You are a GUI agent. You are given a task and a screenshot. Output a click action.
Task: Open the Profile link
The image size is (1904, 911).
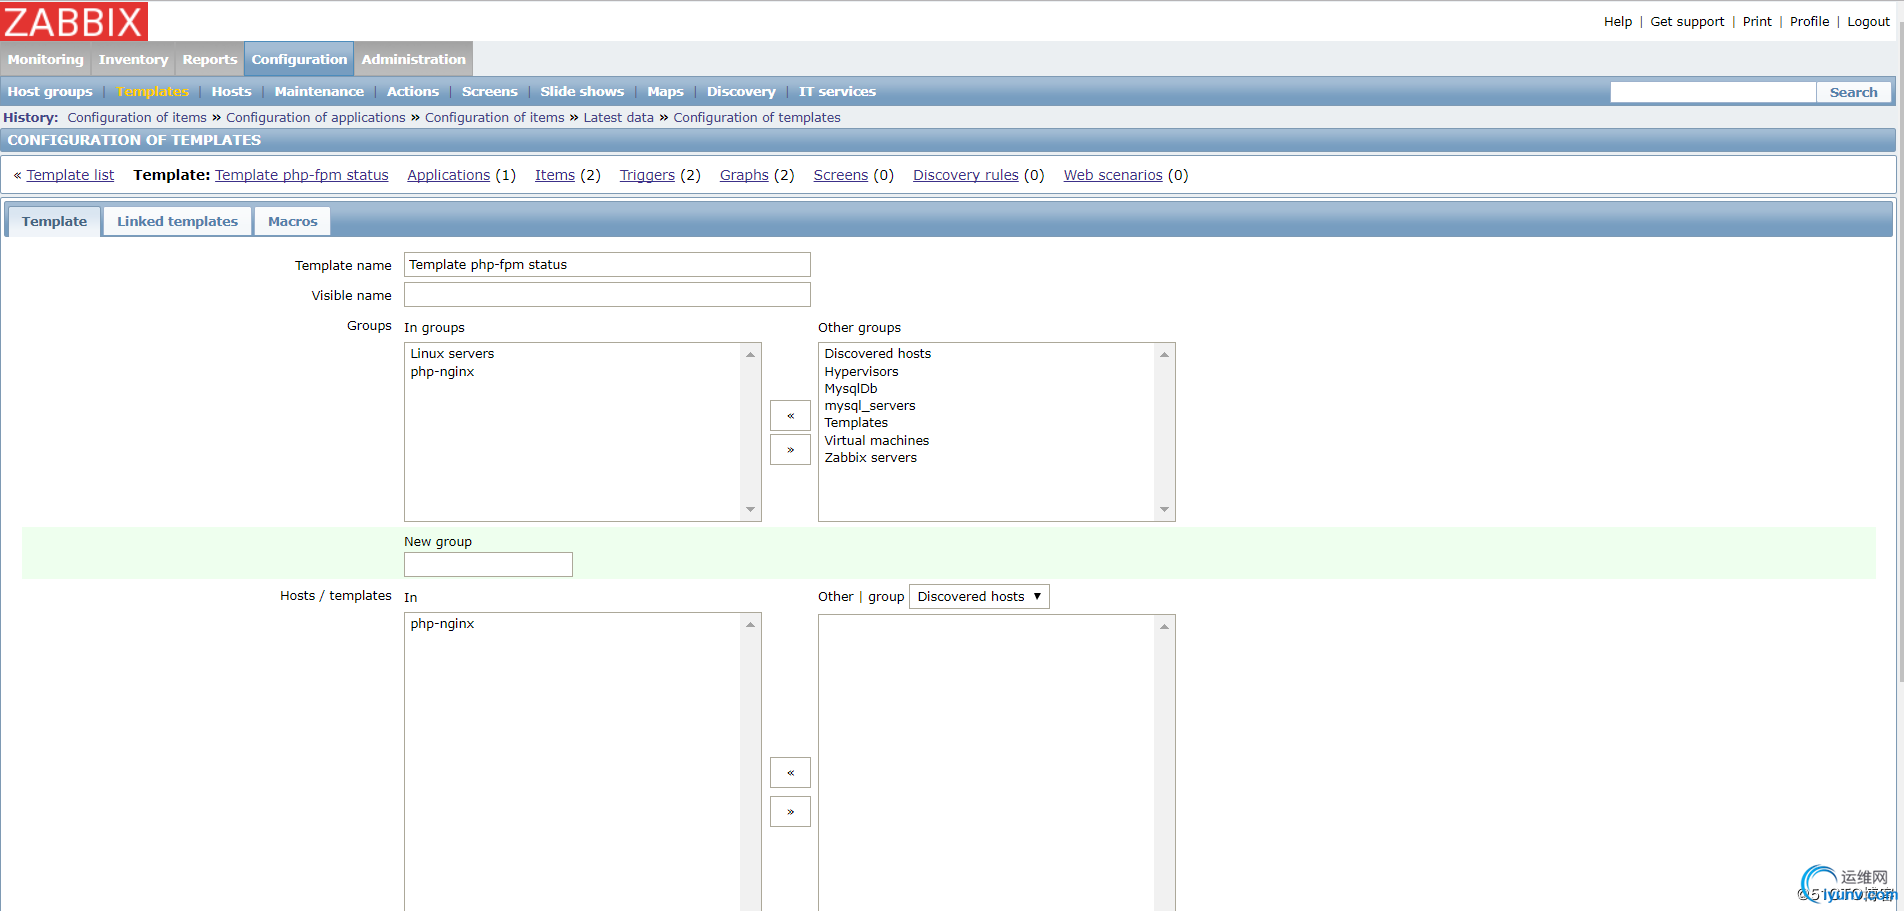pyautogui.click(x=1809, y=22)
